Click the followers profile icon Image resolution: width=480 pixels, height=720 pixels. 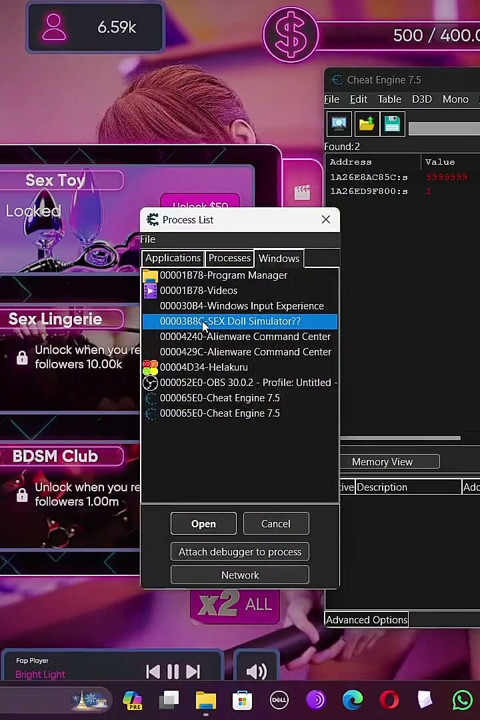[54, 27]
